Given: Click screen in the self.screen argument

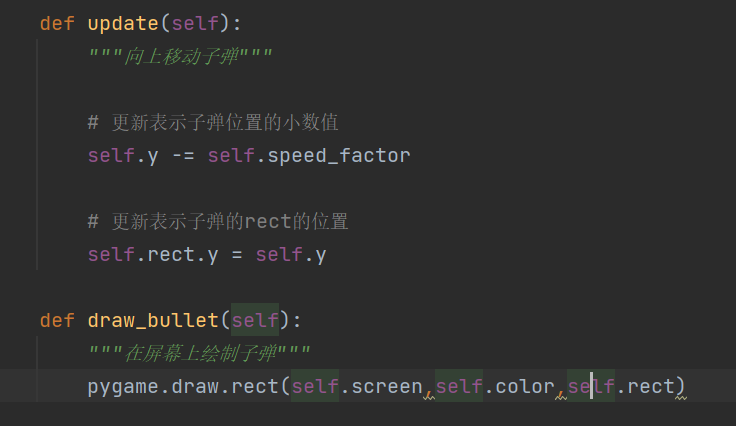Looking at the screenshot, I should 387,387.
